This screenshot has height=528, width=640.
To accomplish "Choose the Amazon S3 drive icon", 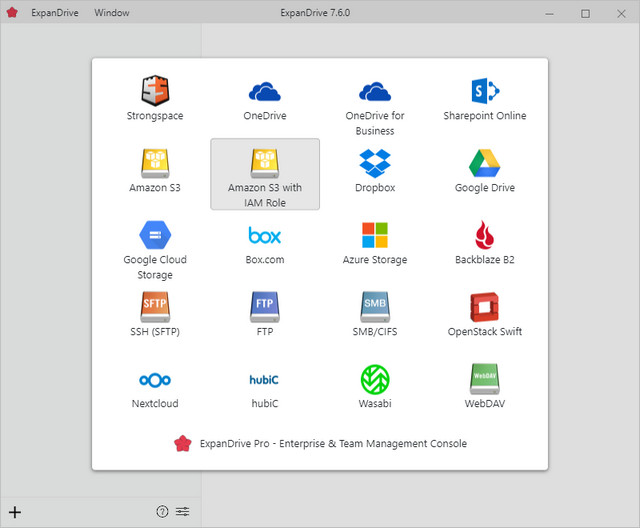I will 155,164.
